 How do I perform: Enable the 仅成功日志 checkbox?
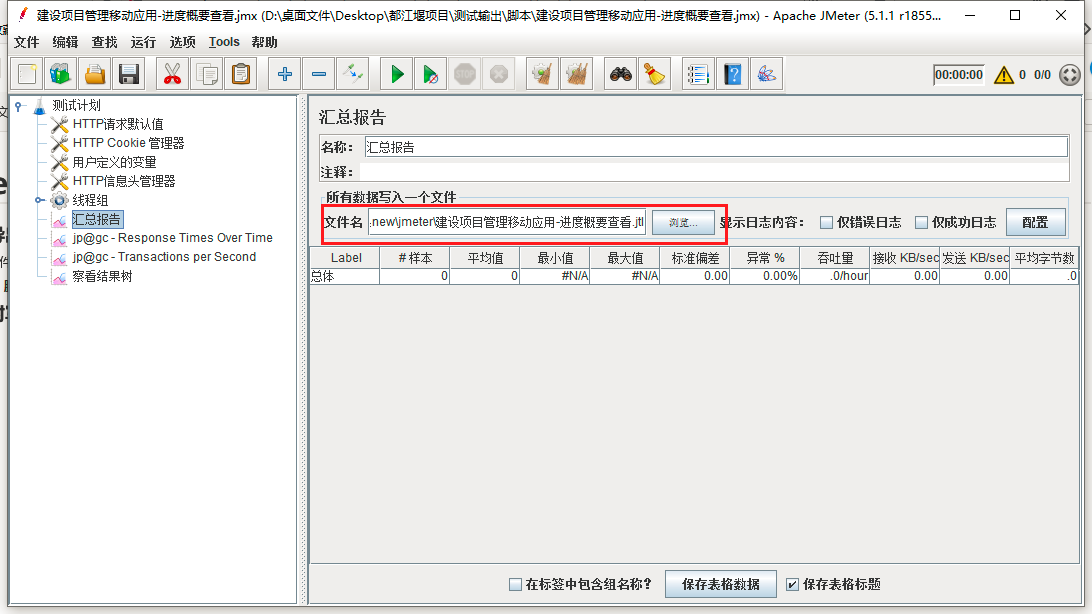point(921,223)
